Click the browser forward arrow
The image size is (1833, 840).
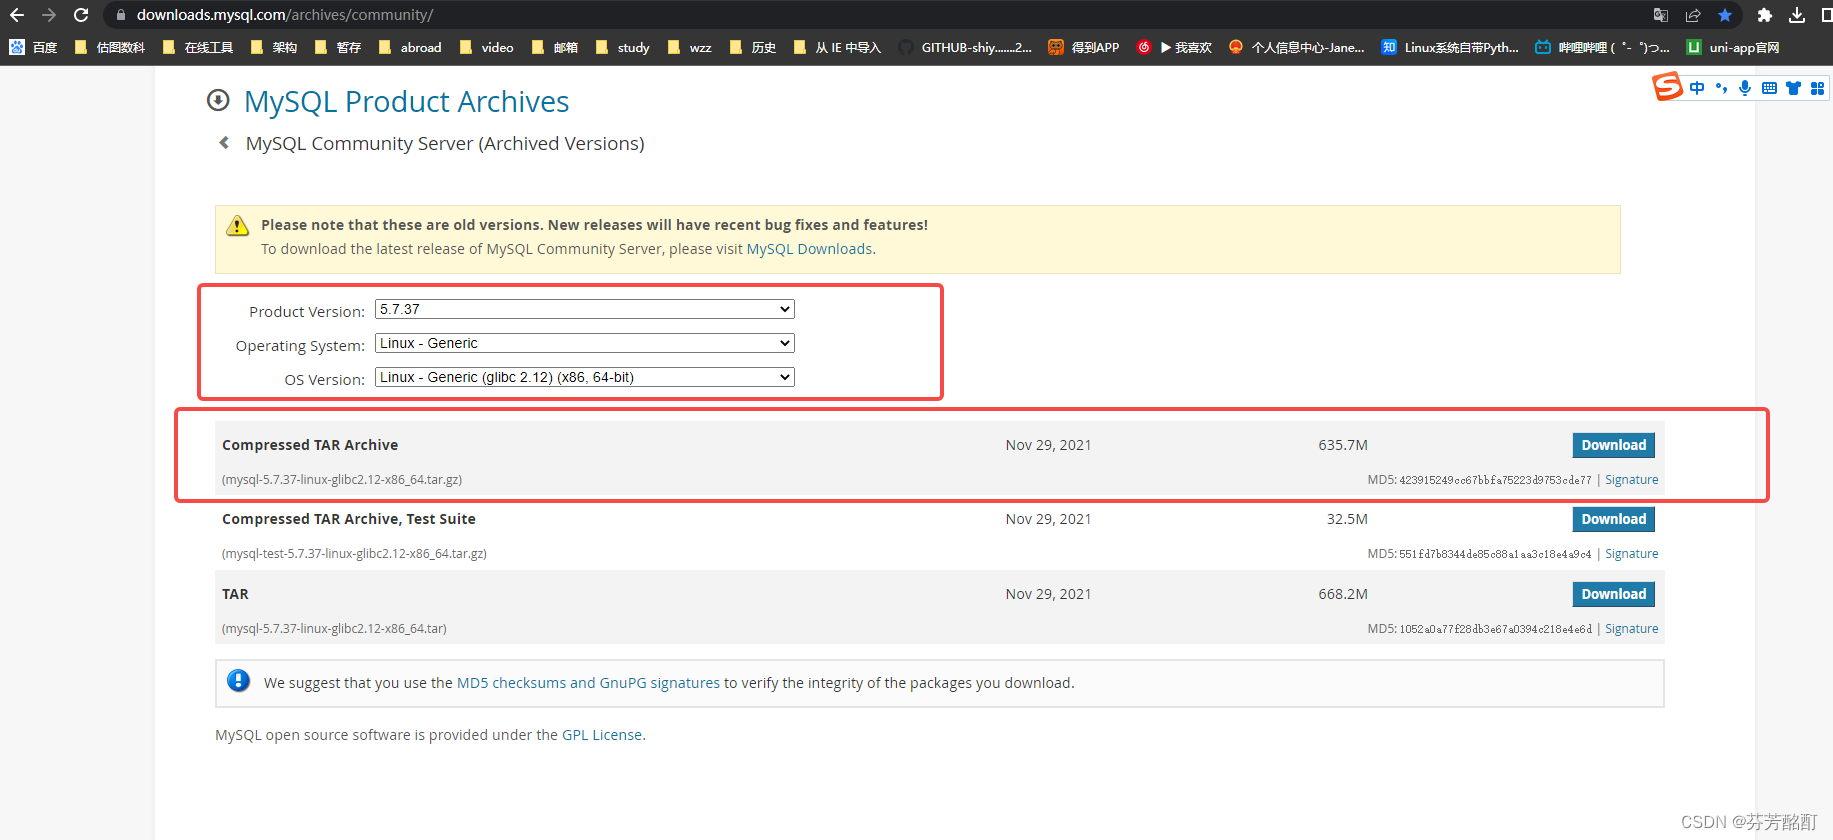[49, 15]
